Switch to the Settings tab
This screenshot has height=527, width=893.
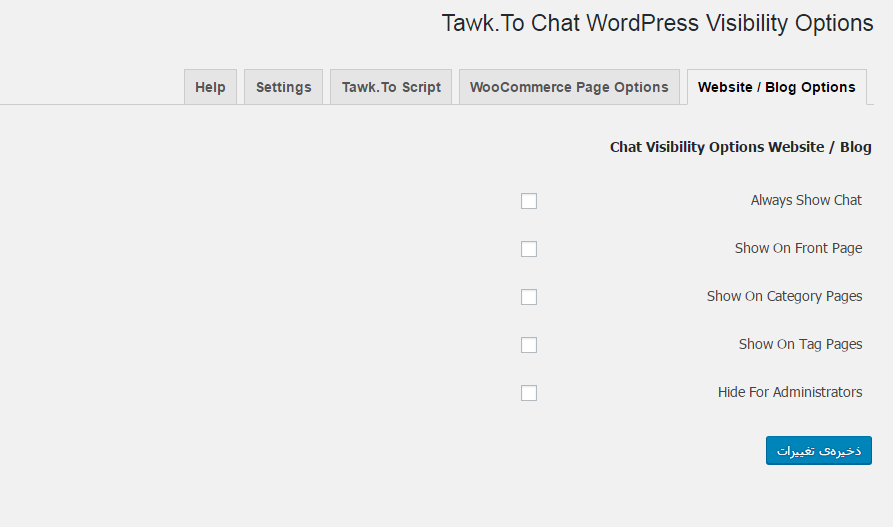click(x=283, y=87)
